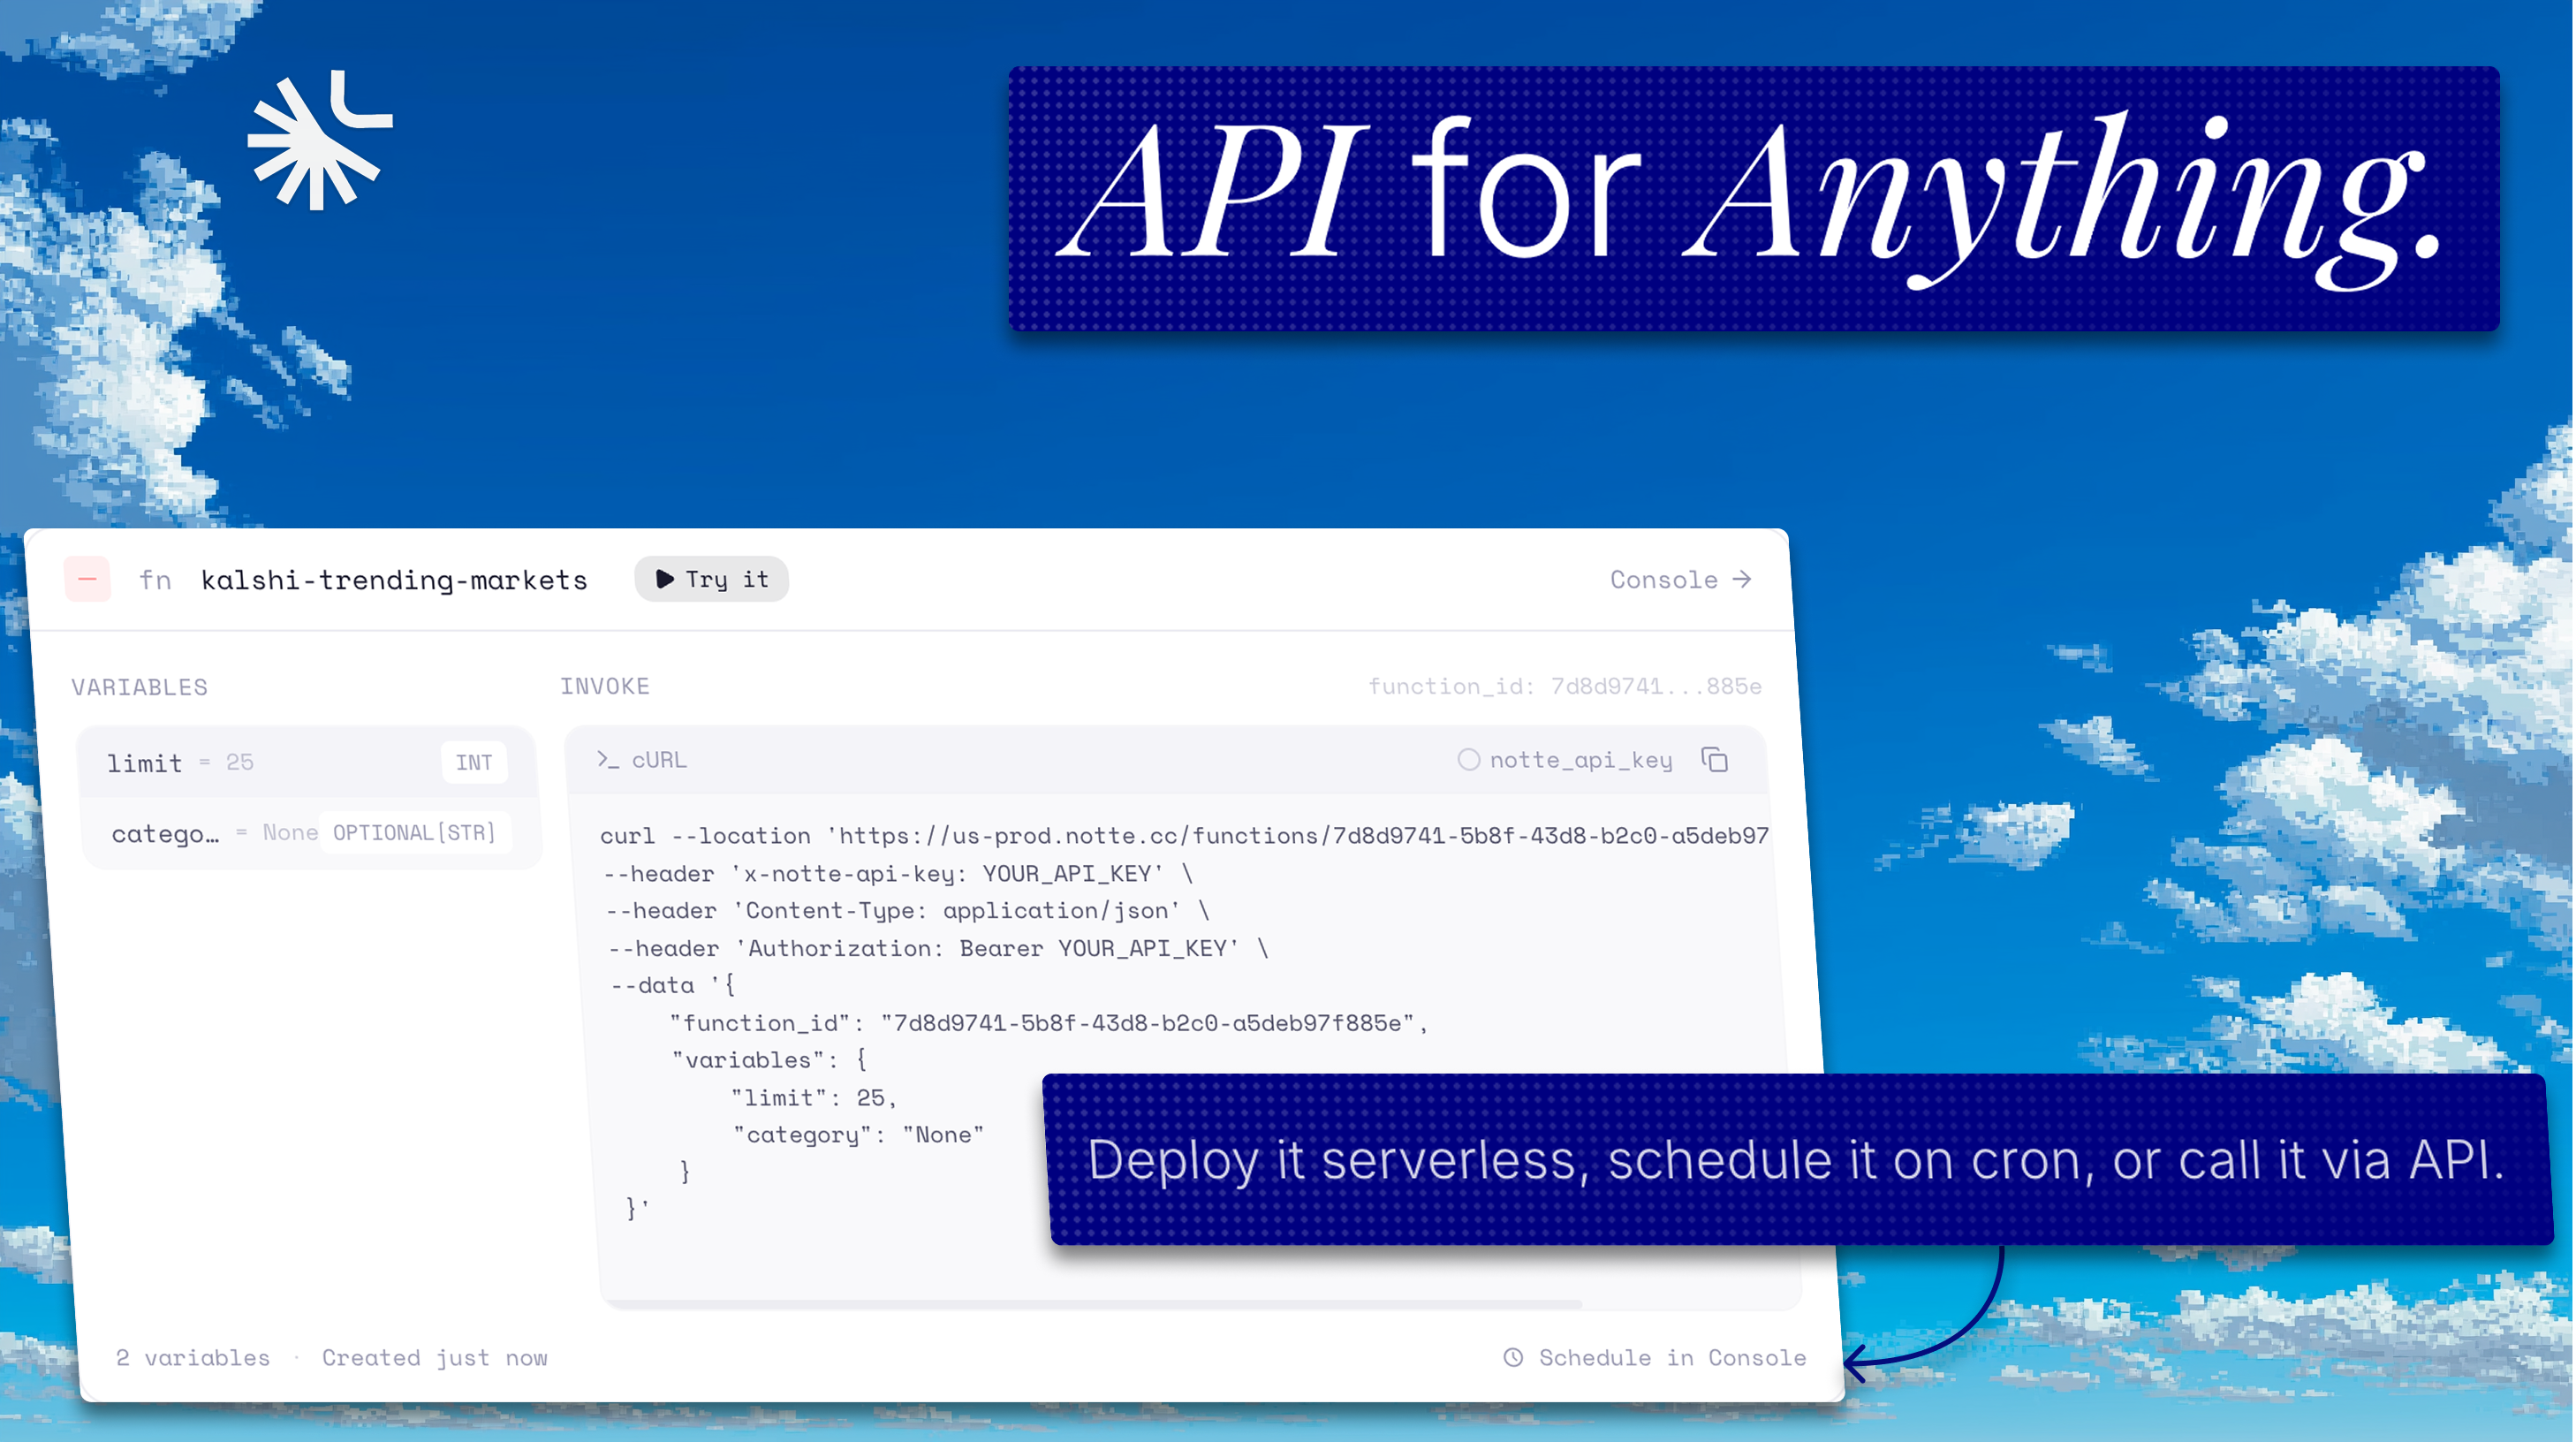Select the notte_api_key radio circle
Image resolution: width=2576 pixels, height=1442 pixels.
tap(1468, 759)
